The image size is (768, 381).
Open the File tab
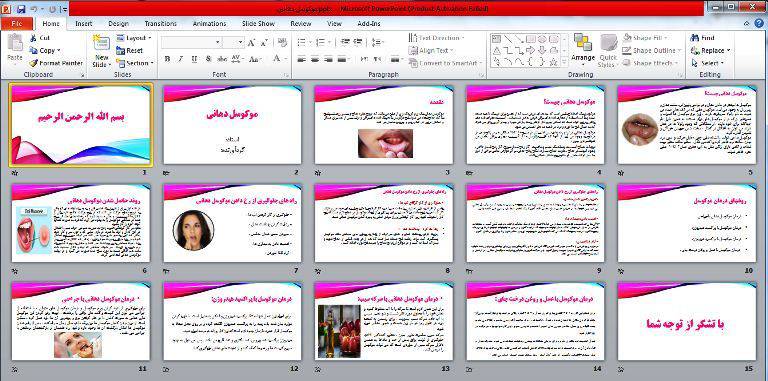pyautogui.click(x=17, y=24)
